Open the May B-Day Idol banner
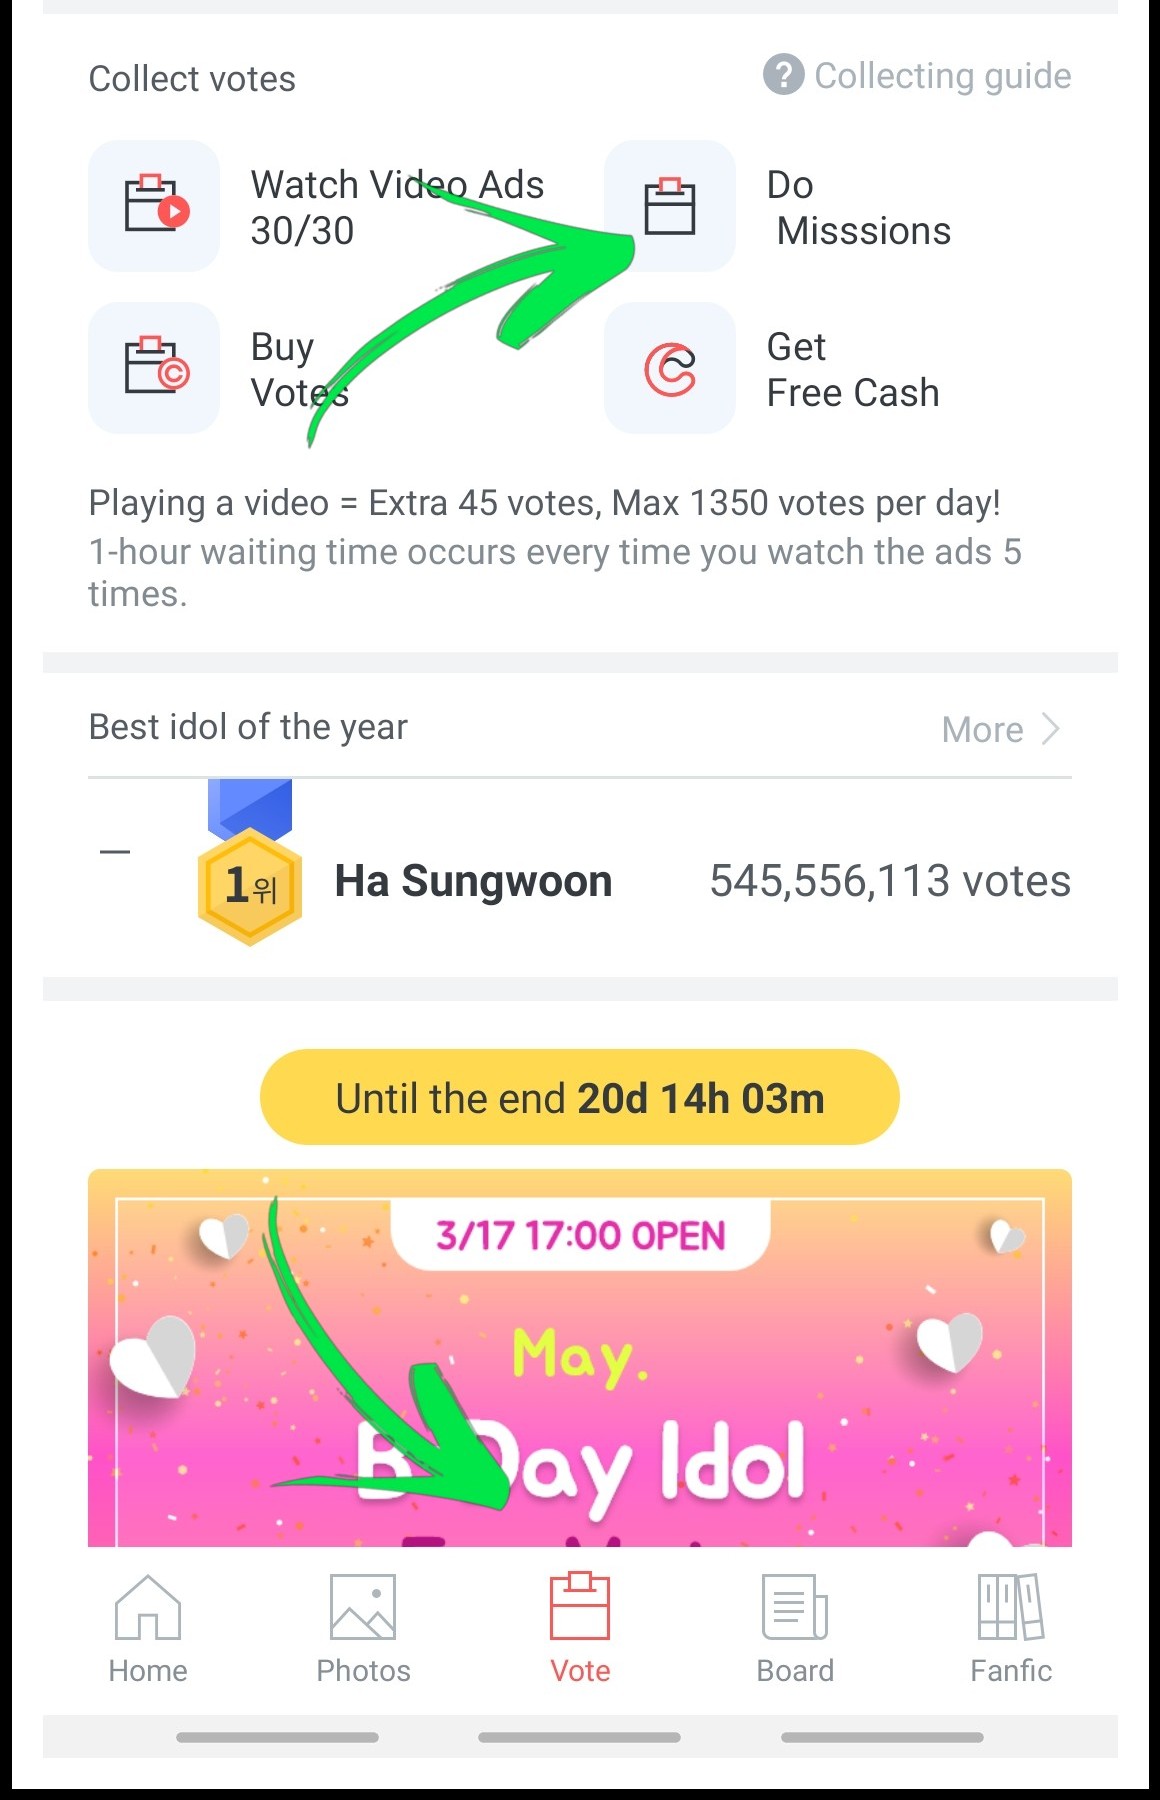Screen dimensions: 1160x1800 point(580,1358)
